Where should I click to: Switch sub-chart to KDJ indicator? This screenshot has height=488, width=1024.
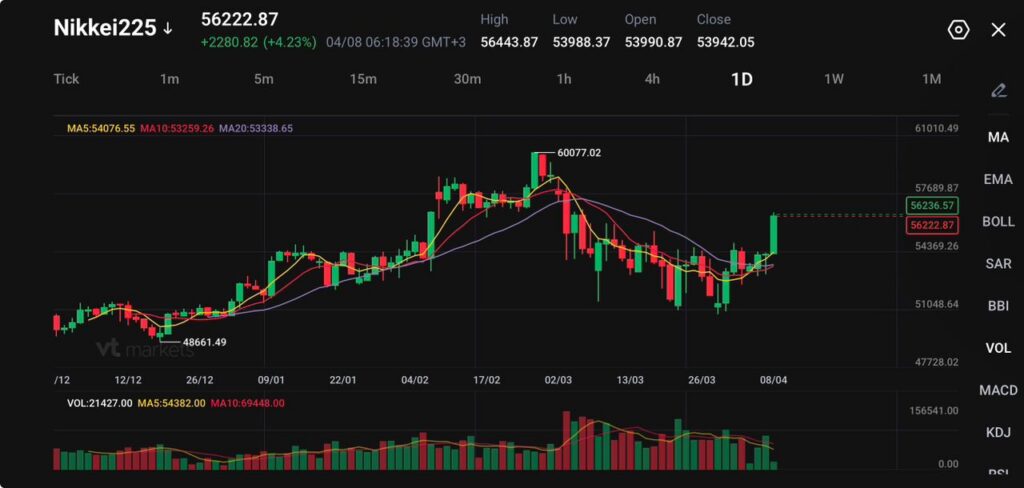click(998, 432)
